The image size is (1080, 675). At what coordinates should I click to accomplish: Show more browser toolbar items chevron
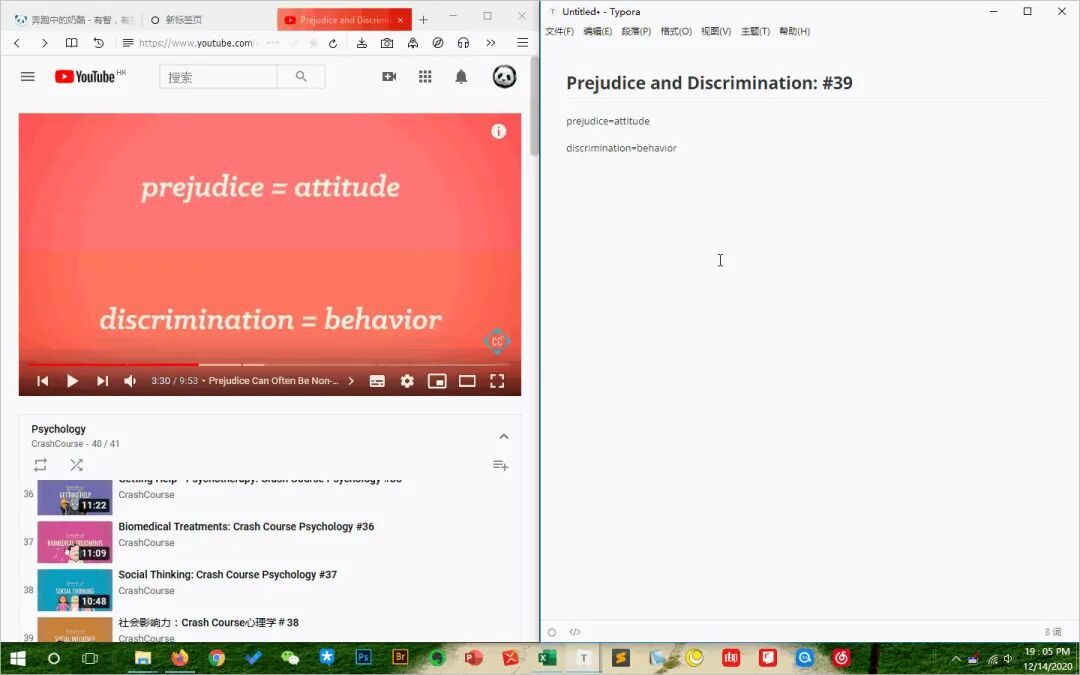click(490, 43)
